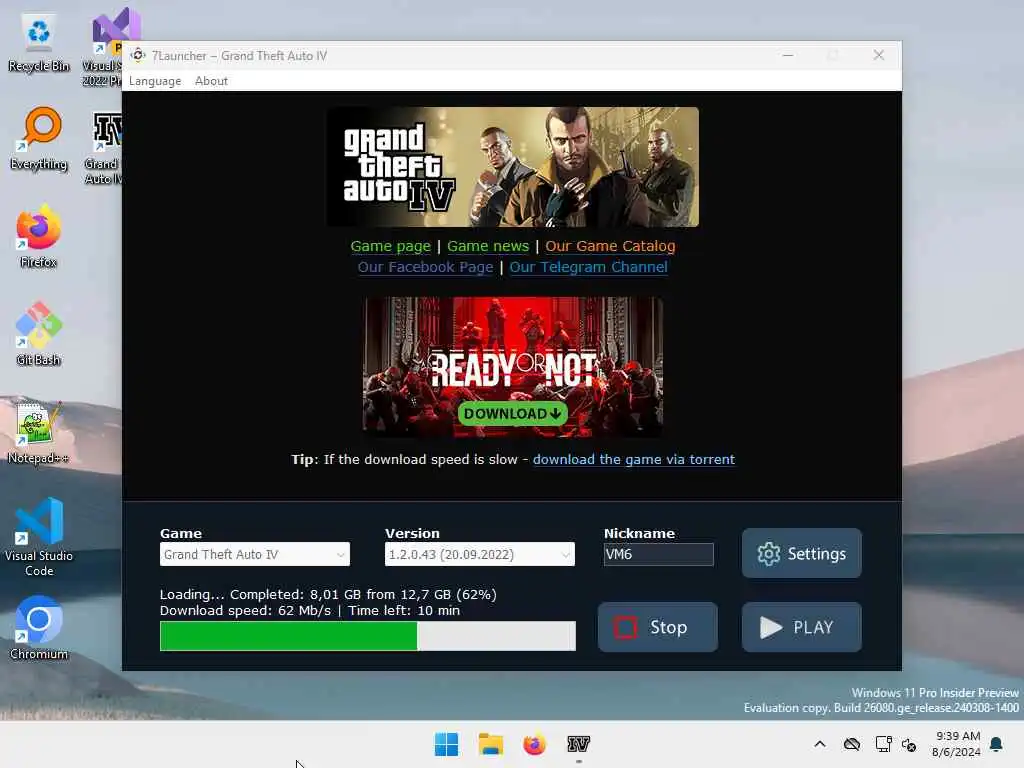Image resolution: width=1024 pixels, height=768 pixels.
Task: Open the Language menu
Action: (155, 81)
